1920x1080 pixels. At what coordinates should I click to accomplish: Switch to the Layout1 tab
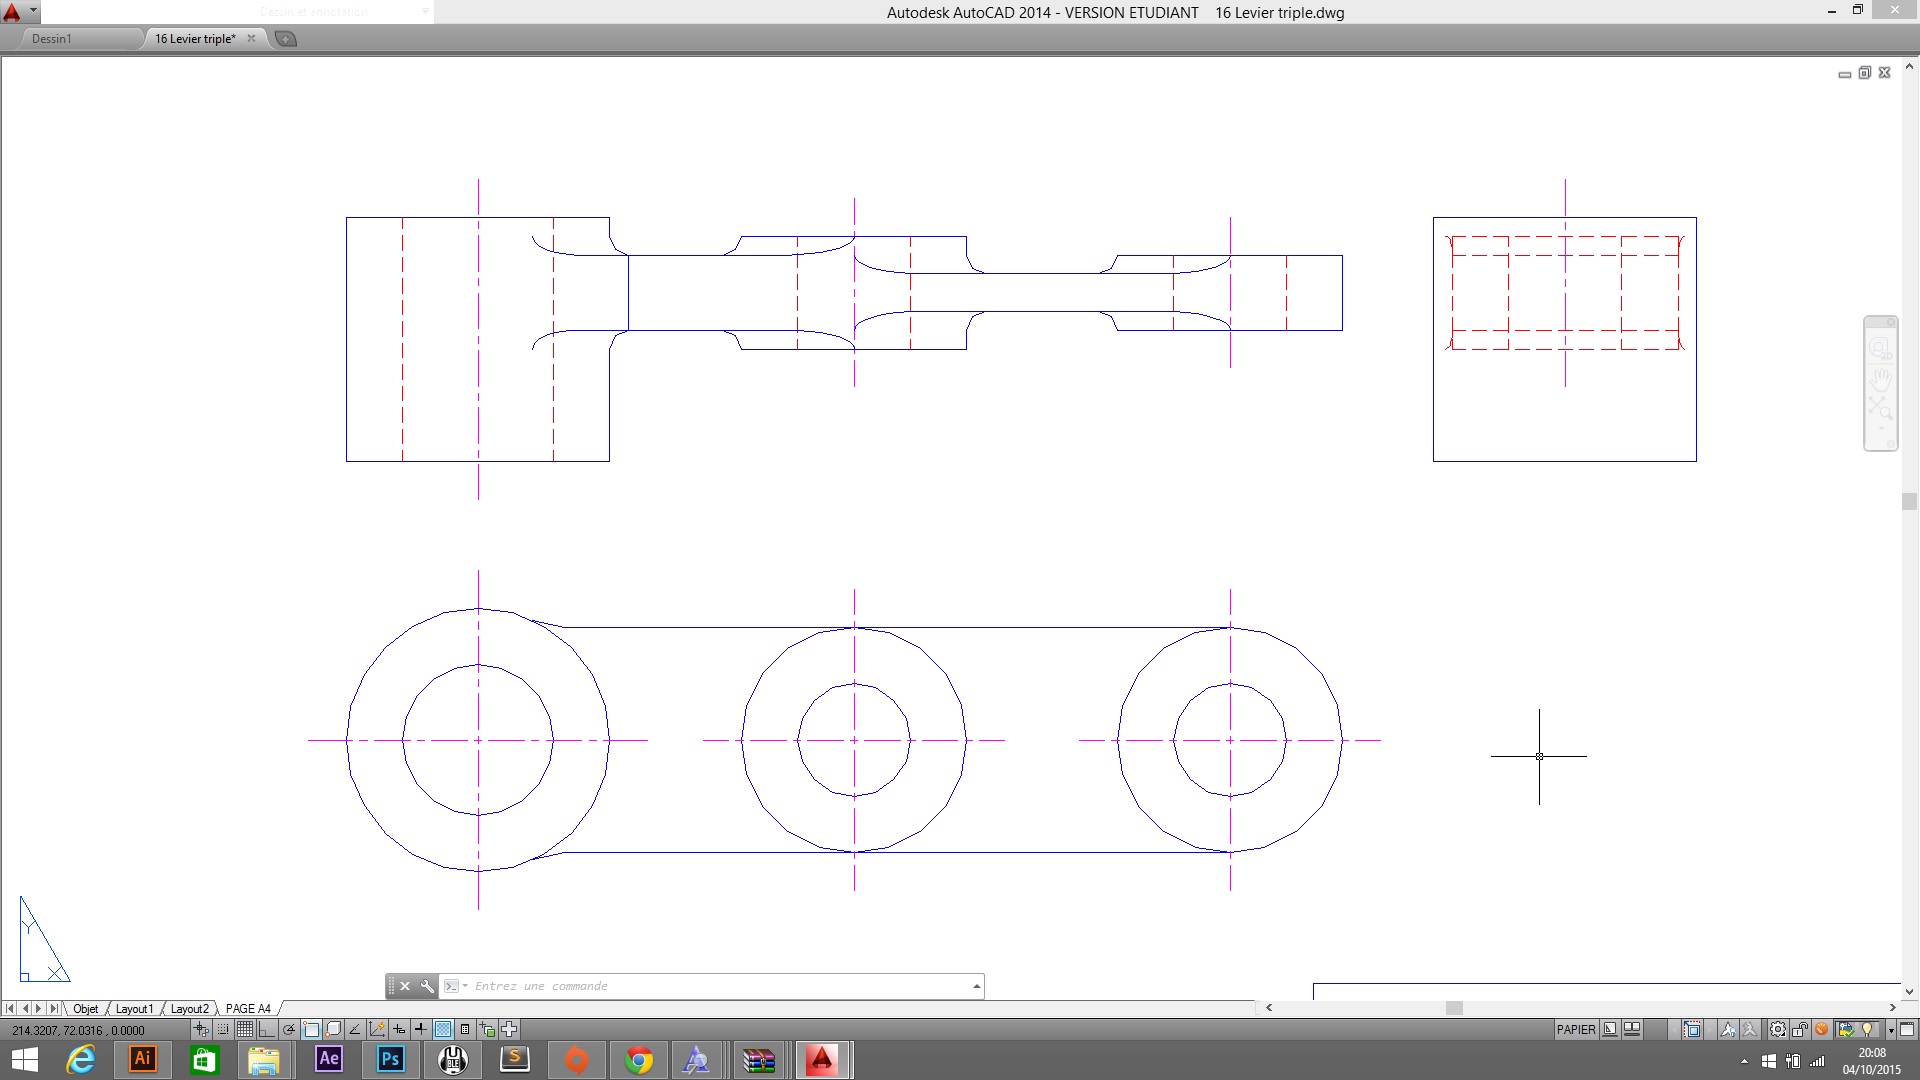click(x=134, y=1008)
